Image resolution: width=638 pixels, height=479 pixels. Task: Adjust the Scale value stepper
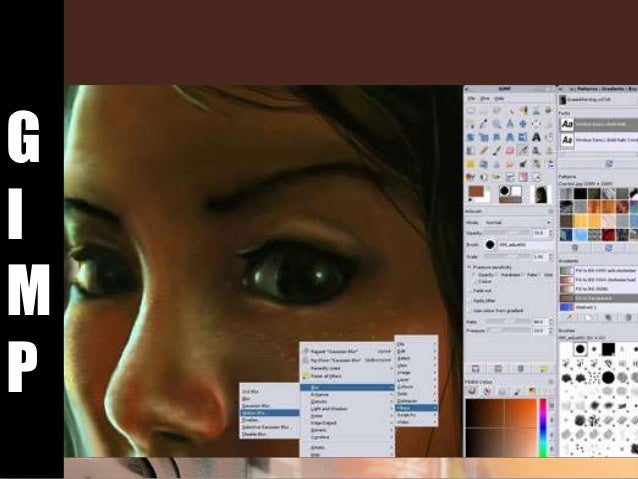point(551,257)
